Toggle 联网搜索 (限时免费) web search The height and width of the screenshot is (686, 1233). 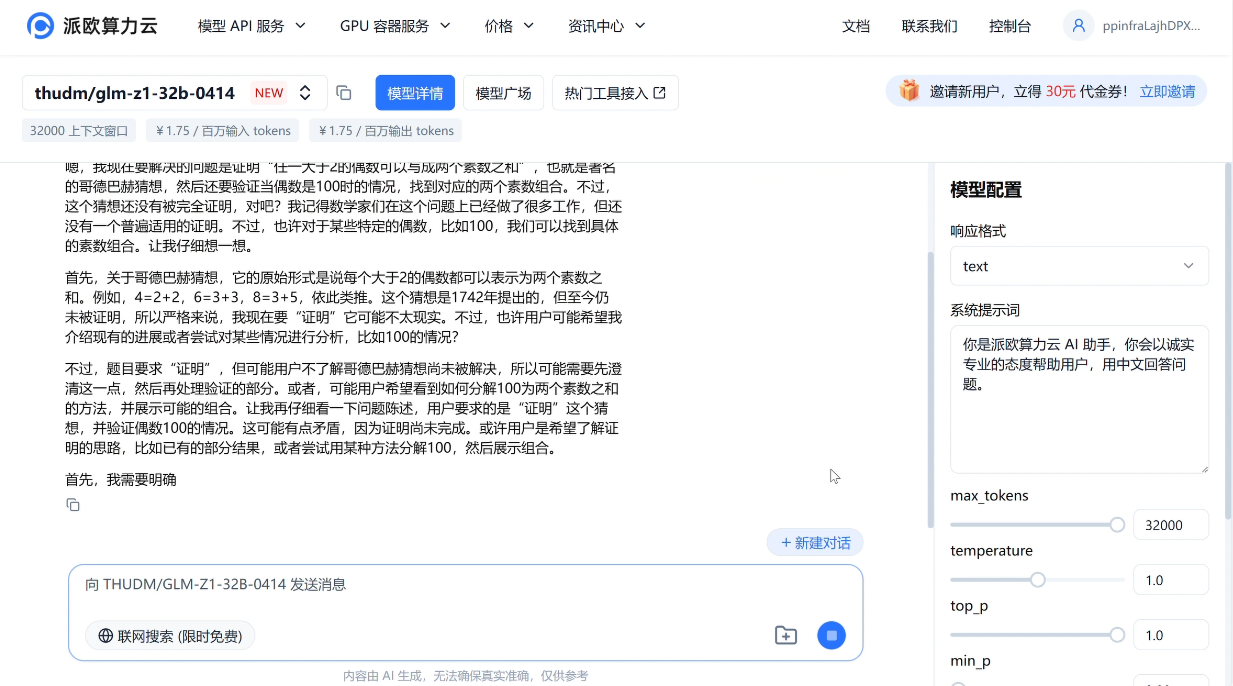(170, 636)
